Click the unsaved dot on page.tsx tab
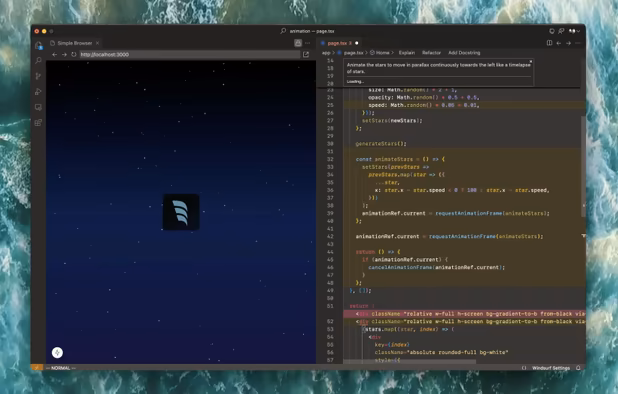 (x=357, y=43)
